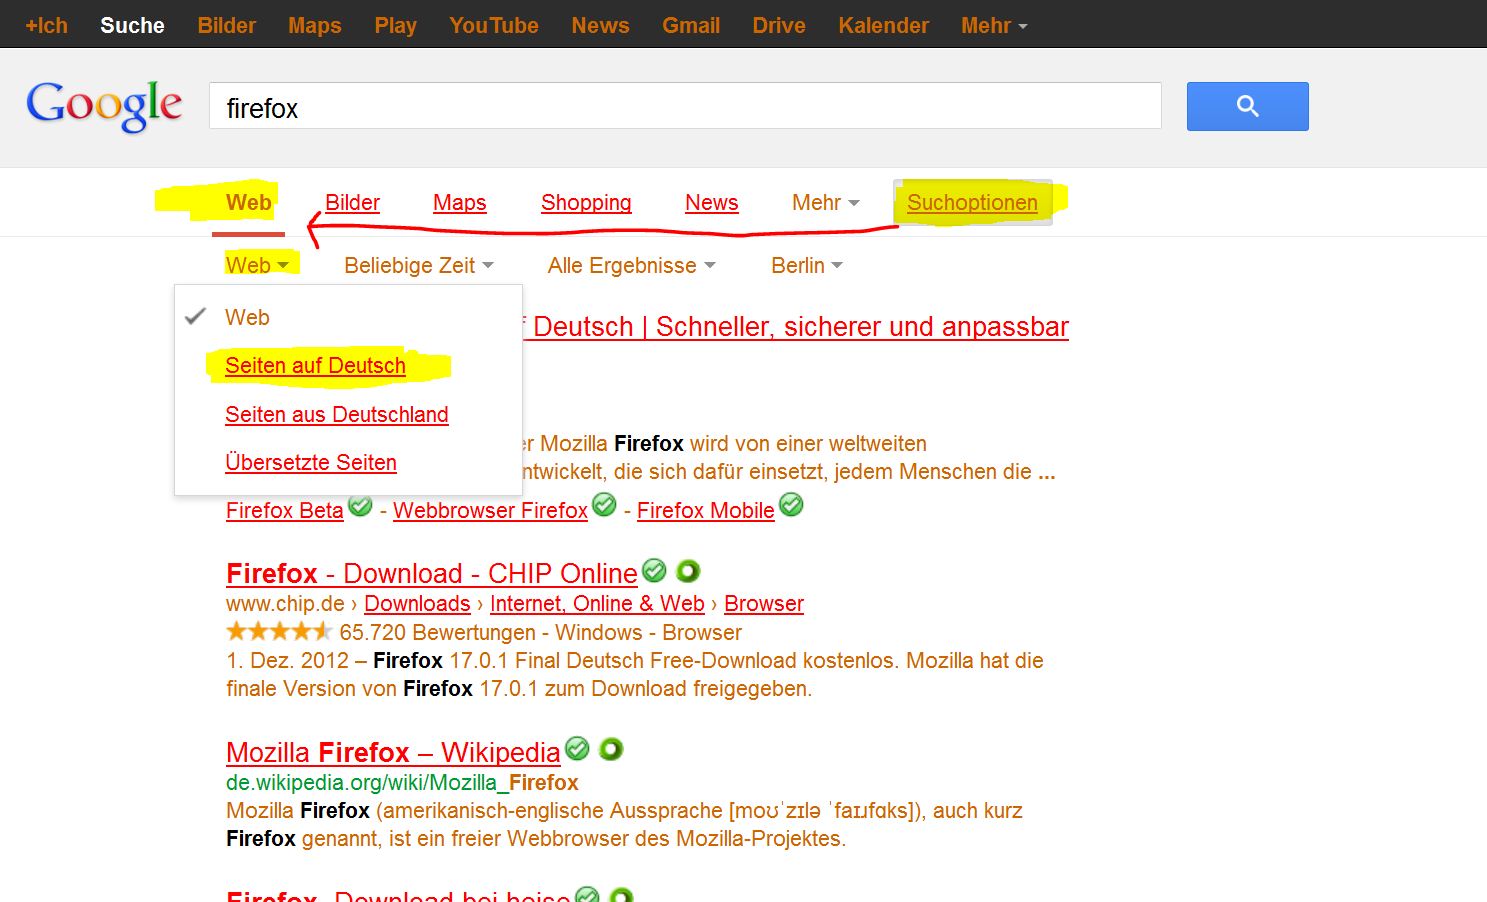This screenshot has height=902, width=1487.
Task: Click the green checkmark beside Firefox Beta
Action: click(x=360, y=506)
